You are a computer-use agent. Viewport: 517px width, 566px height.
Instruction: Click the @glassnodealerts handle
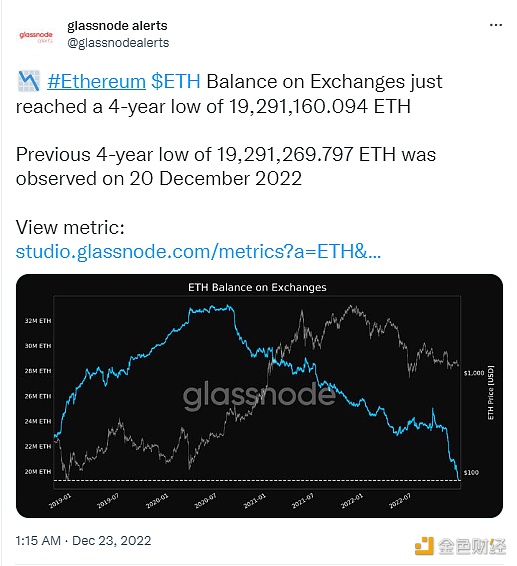coord(118,43)
